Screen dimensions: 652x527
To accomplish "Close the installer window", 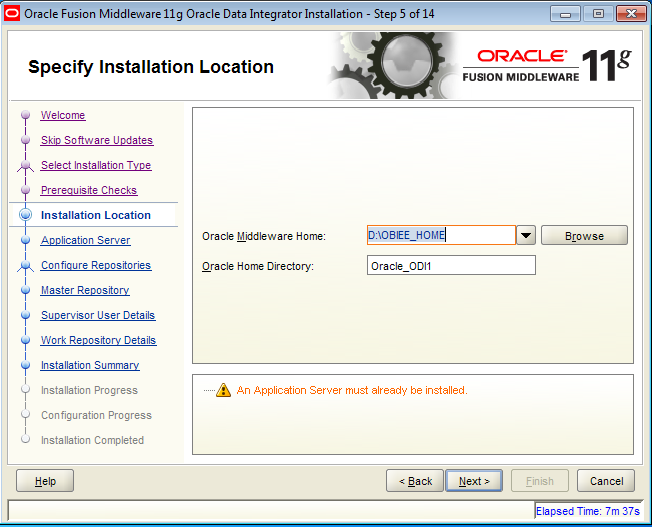I will 631,14.
